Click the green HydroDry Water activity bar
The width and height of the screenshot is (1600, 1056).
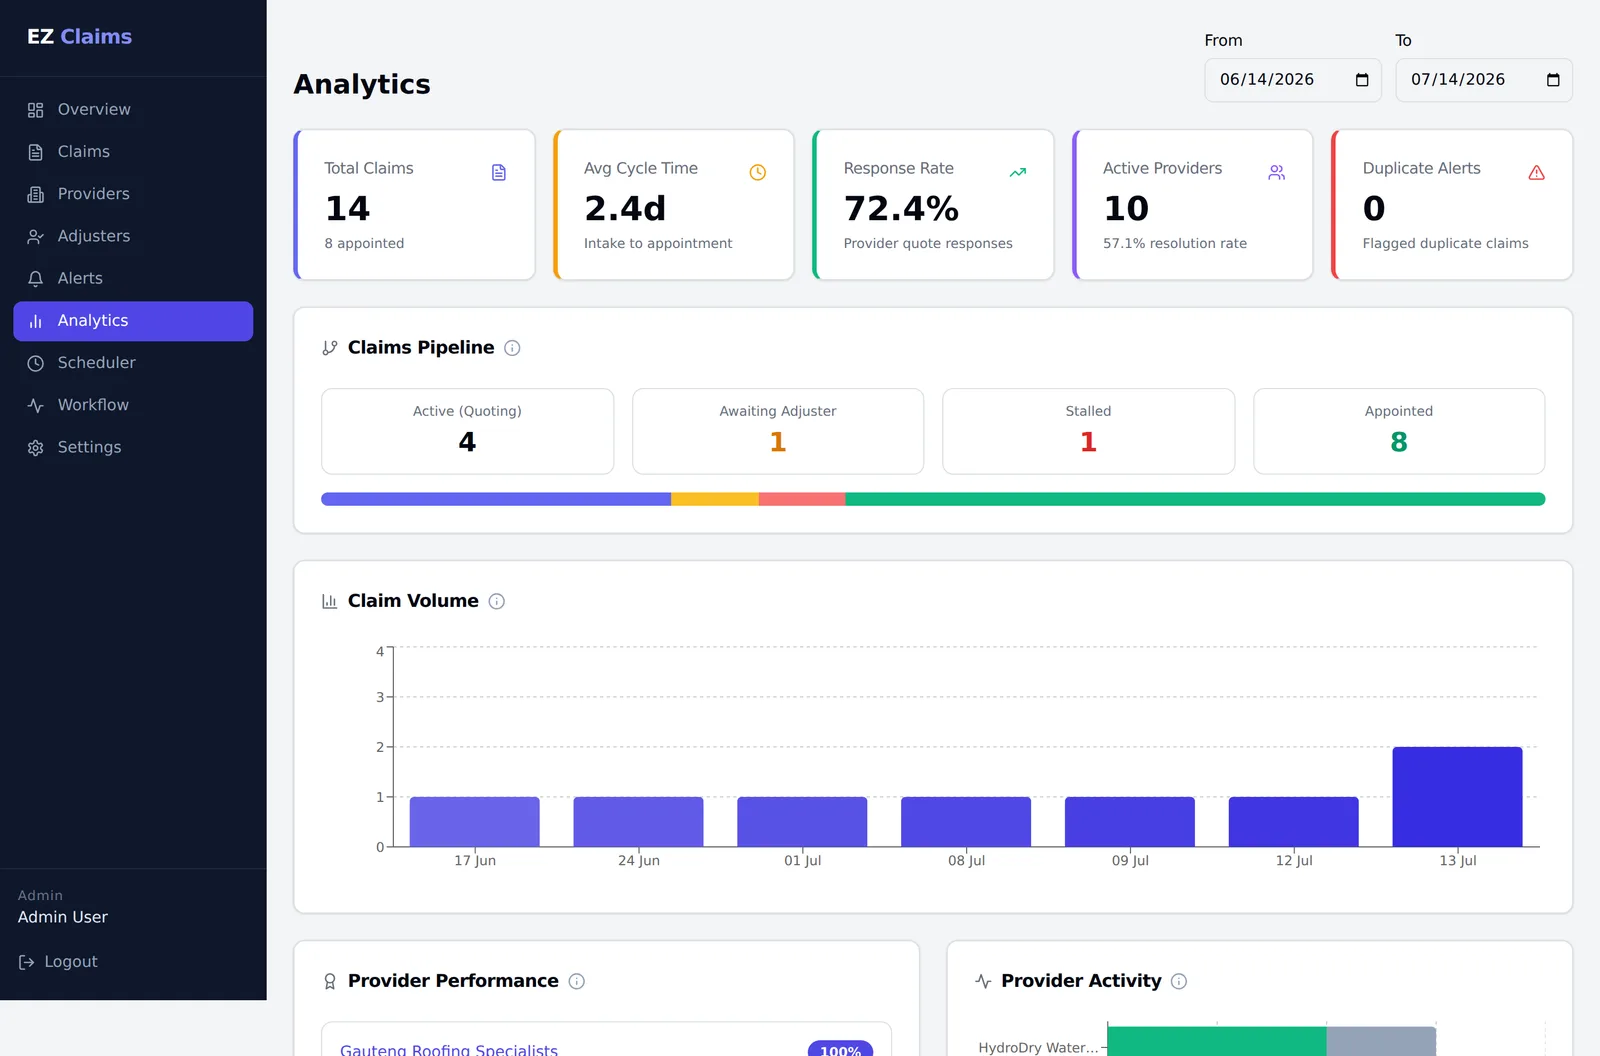pyautogui.click(x=1217, y=1041)
